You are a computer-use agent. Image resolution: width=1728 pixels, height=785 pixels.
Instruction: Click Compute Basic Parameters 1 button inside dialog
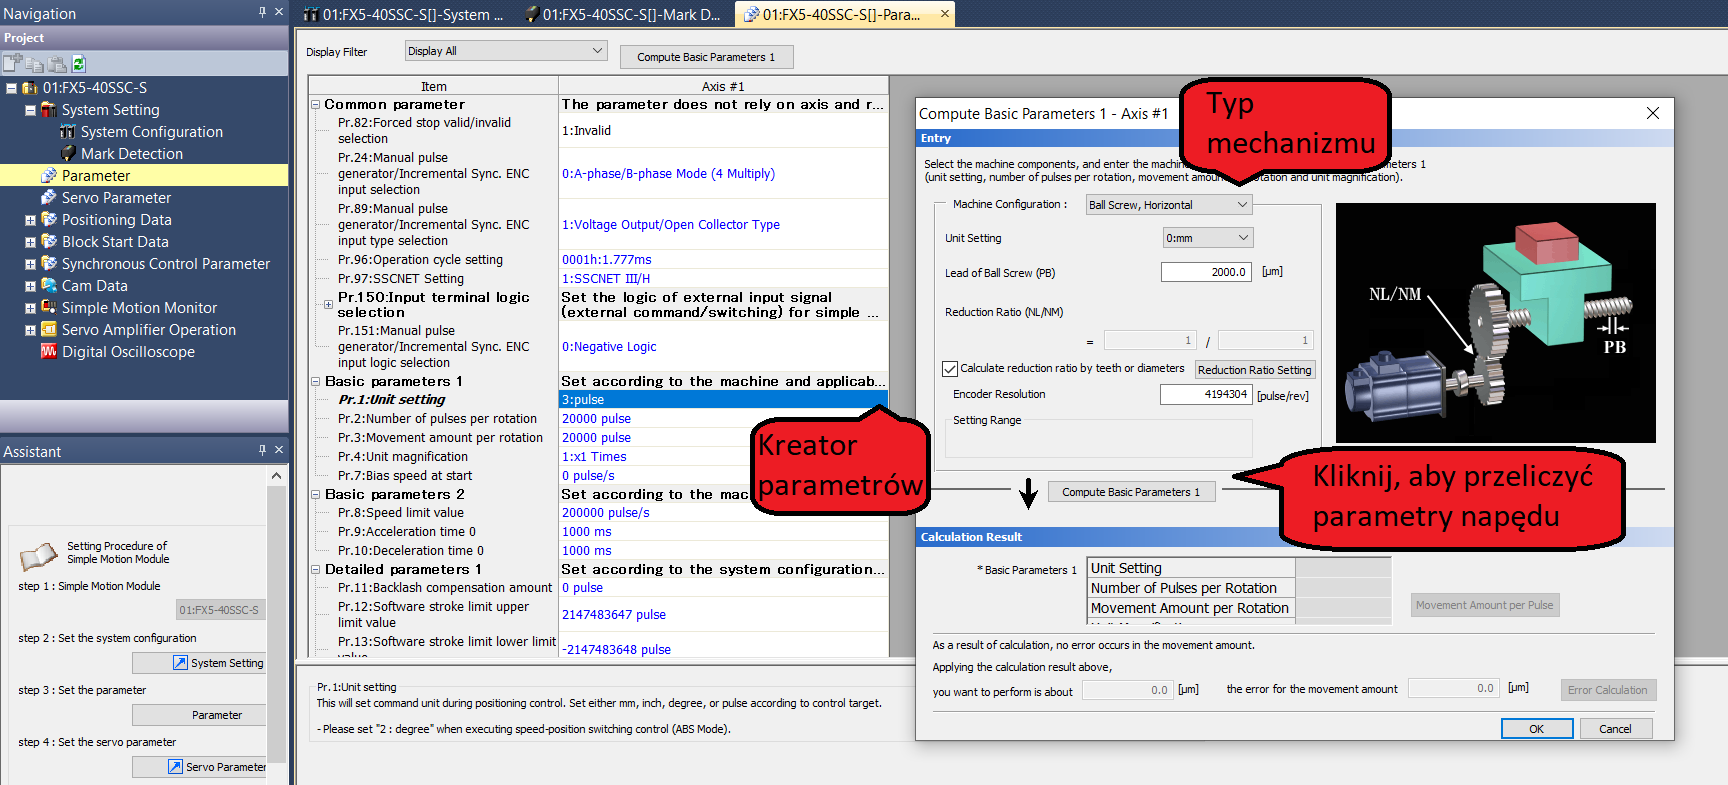[1130, 492]
